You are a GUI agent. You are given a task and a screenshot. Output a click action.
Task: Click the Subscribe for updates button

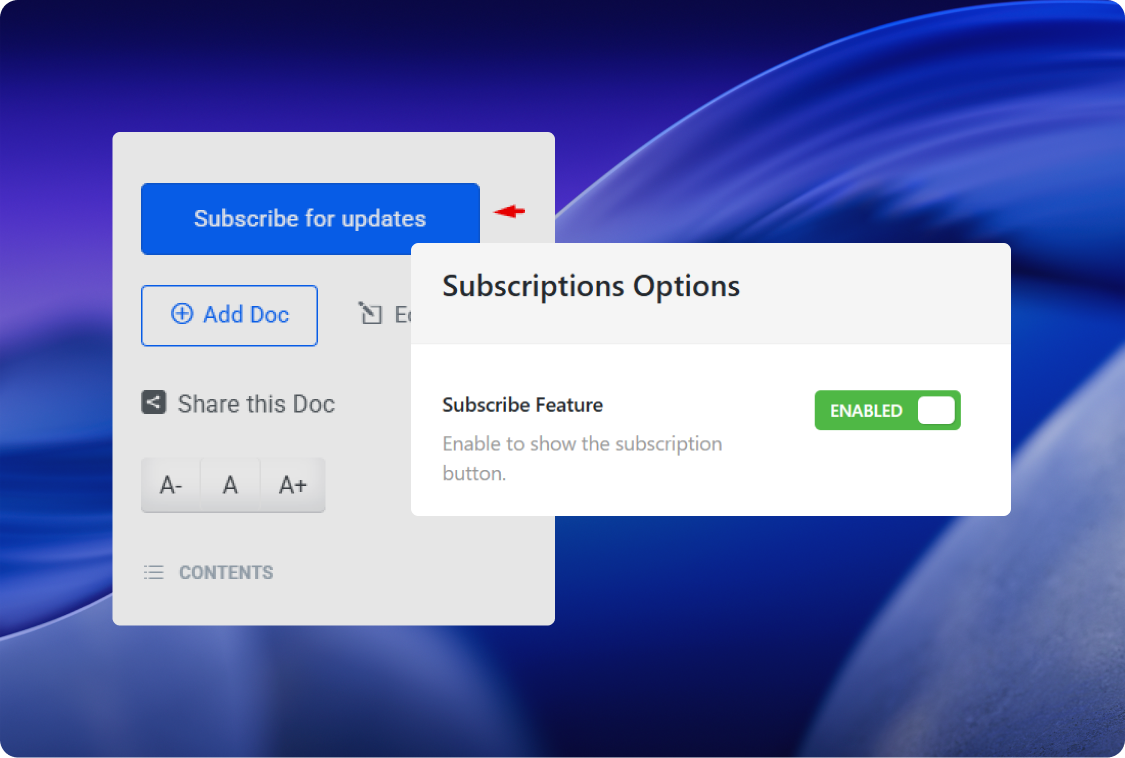coord(310,219)
